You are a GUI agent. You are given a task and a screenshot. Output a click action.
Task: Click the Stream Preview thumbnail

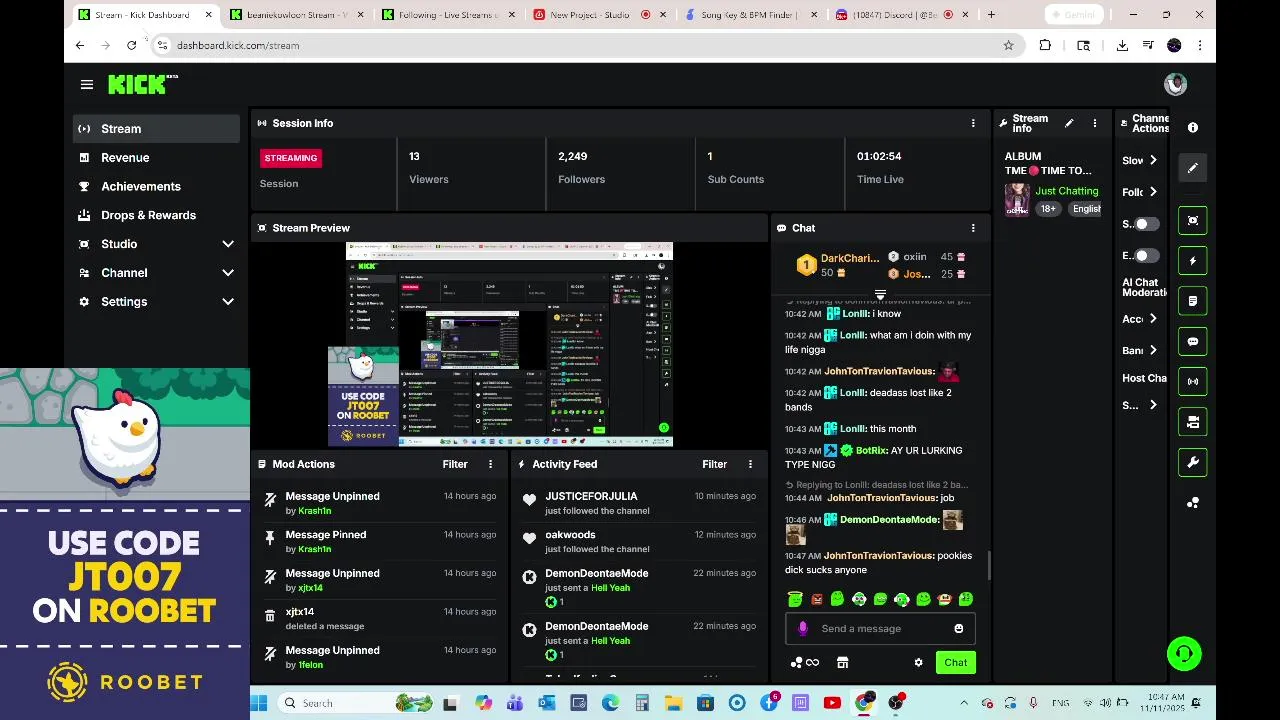[x=509, y=344]
